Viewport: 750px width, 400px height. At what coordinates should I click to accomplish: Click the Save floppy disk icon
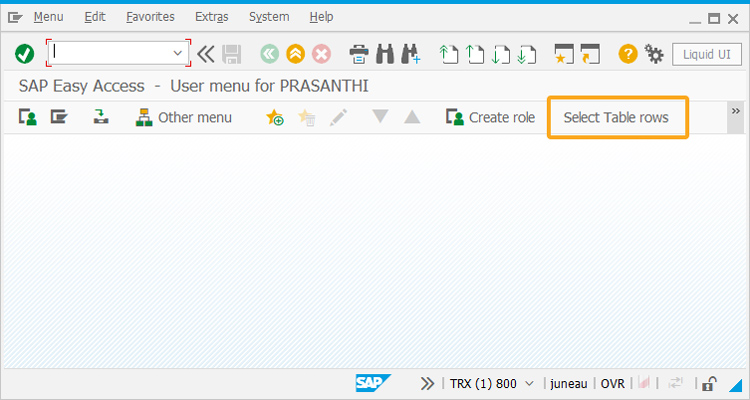[232, 54]
